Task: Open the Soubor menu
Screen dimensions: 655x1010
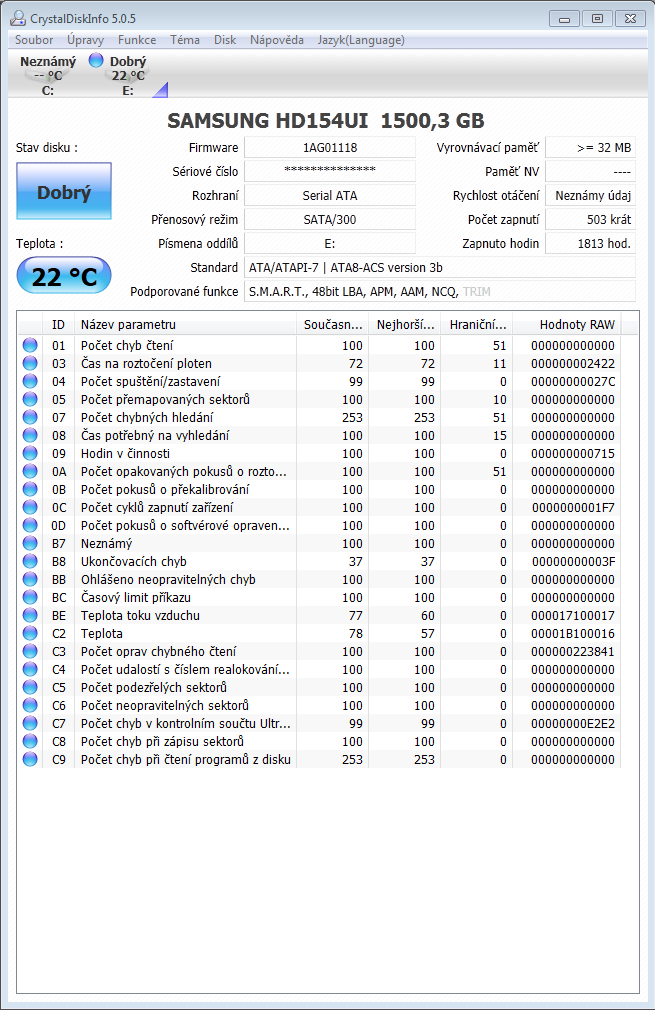Action: point(34,40)
